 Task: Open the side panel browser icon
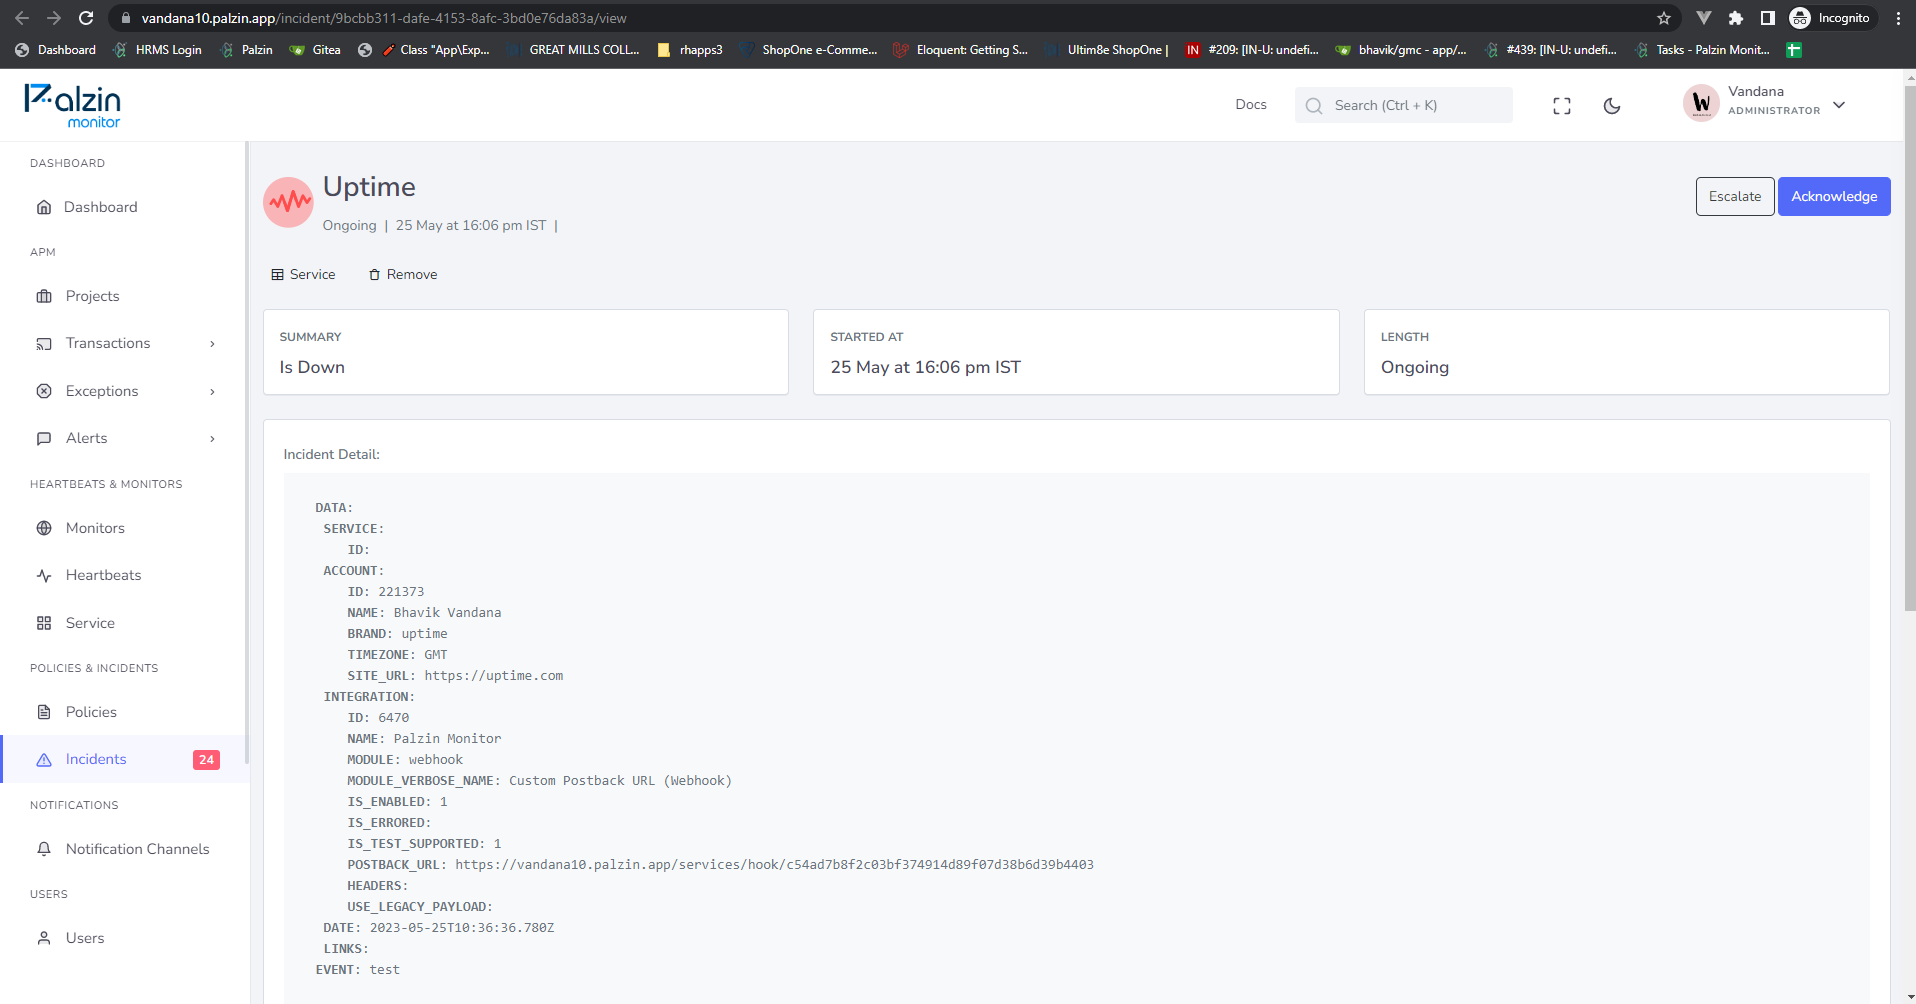[1768, 18]
